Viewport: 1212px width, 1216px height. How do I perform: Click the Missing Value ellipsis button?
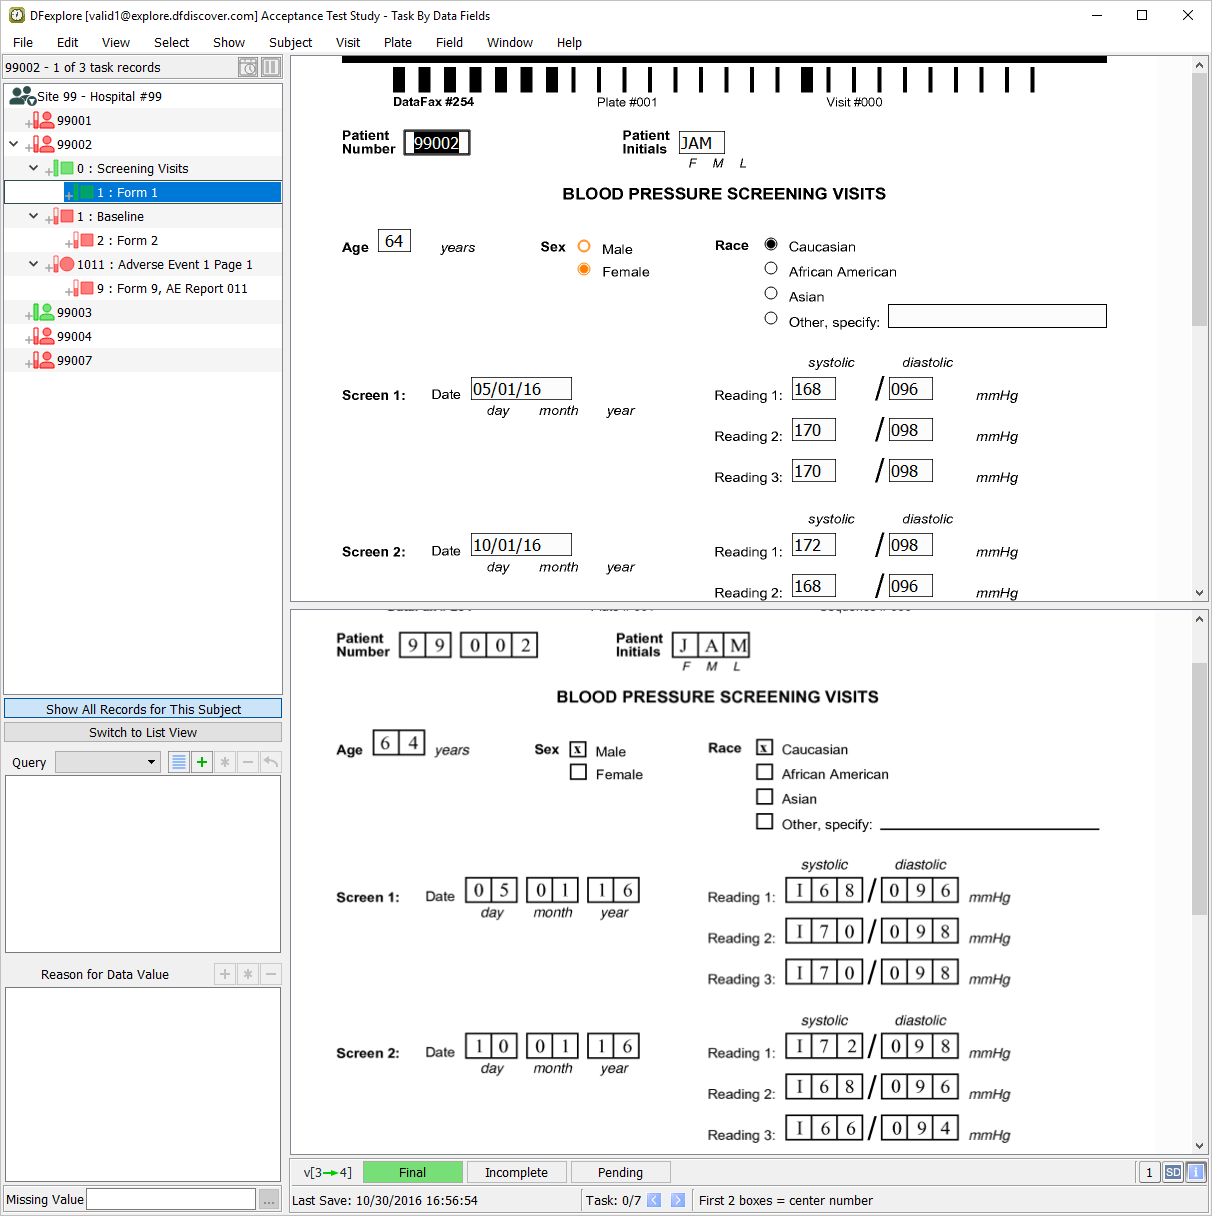coord(269,1200)
